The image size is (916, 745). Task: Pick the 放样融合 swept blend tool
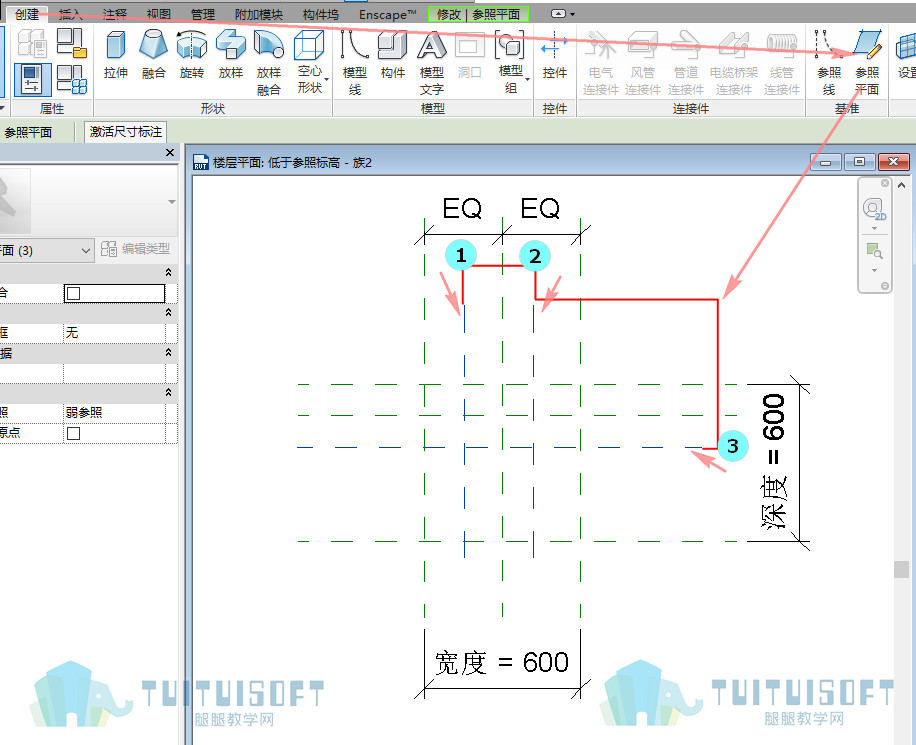[269, 63]
